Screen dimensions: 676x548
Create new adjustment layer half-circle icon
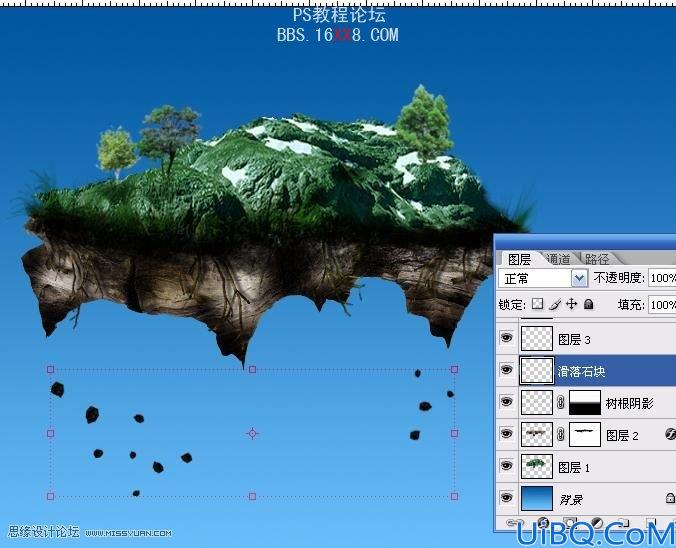[597, 523]
